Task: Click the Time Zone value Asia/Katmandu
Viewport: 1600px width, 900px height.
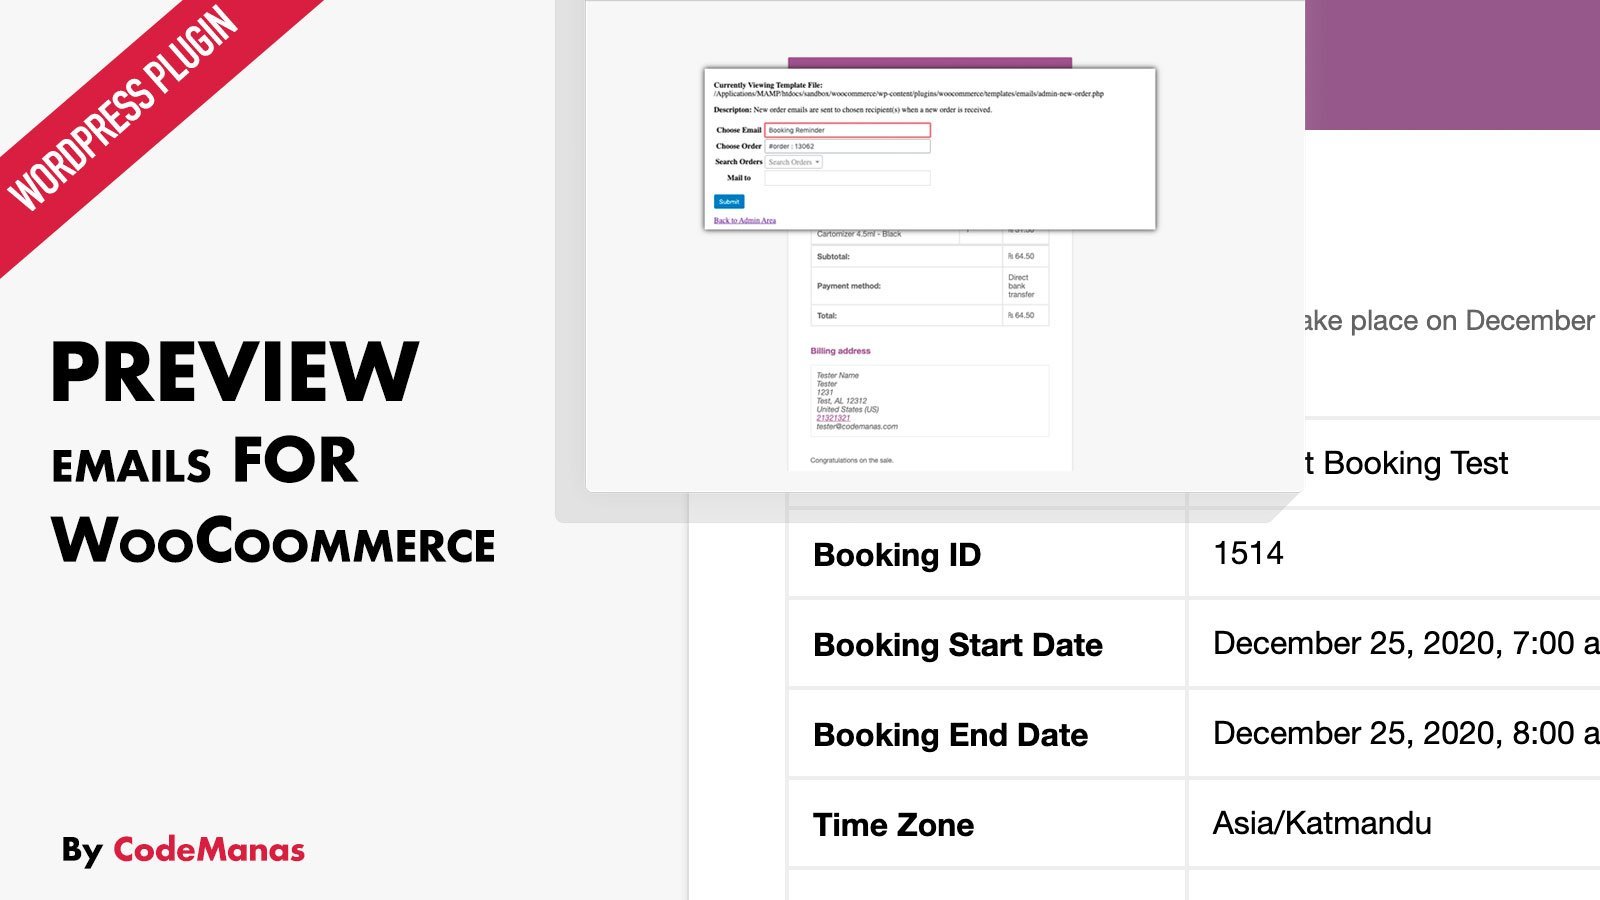Action: point(1322,823)
